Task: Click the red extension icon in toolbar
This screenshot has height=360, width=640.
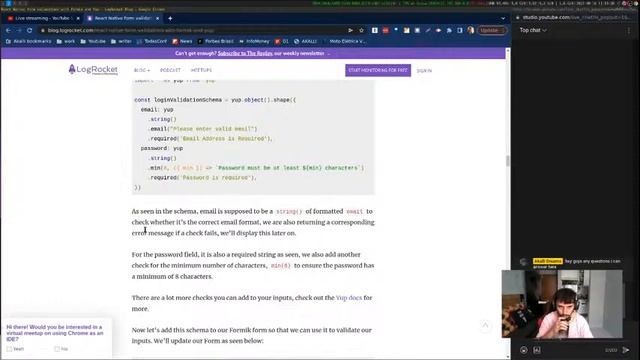Action: click(385, 30)
